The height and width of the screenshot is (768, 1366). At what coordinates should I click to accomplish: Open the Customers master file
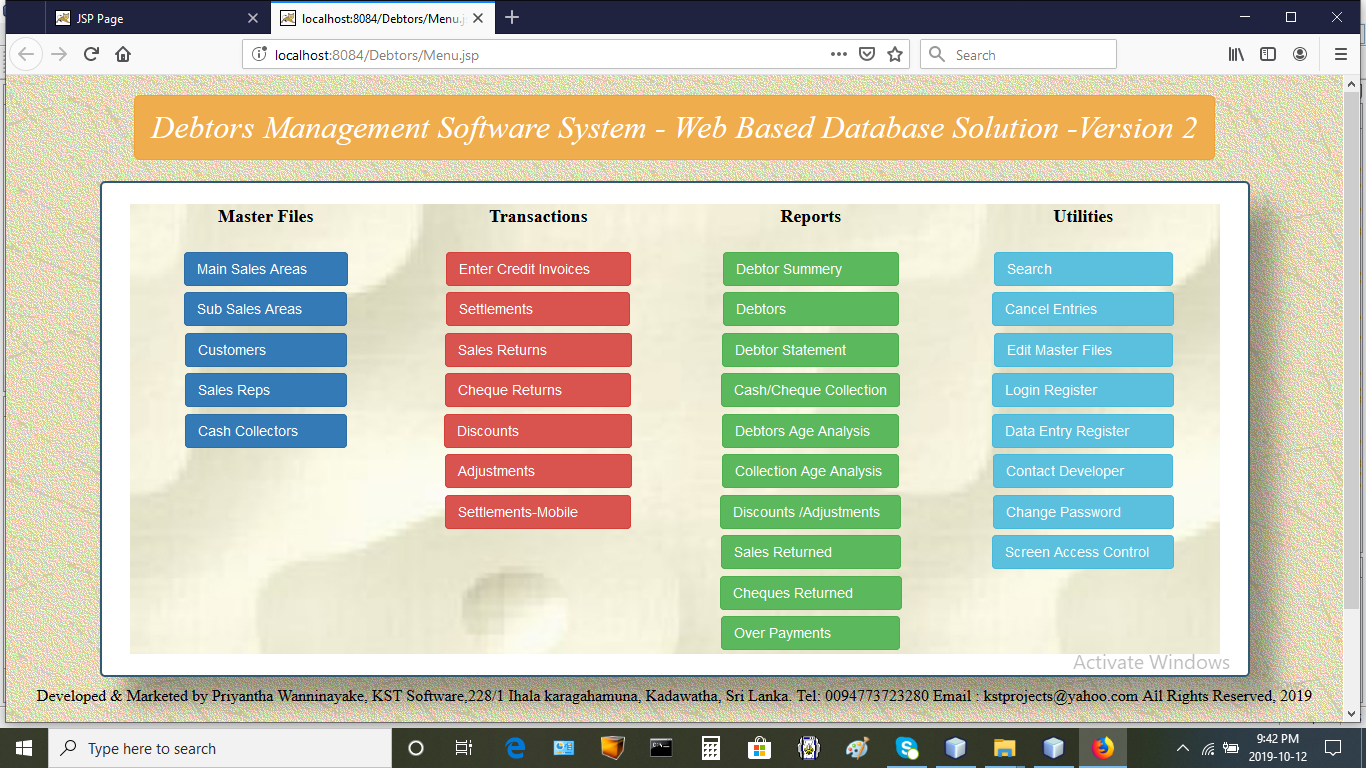pyautogui.click(x=266, y=350)
